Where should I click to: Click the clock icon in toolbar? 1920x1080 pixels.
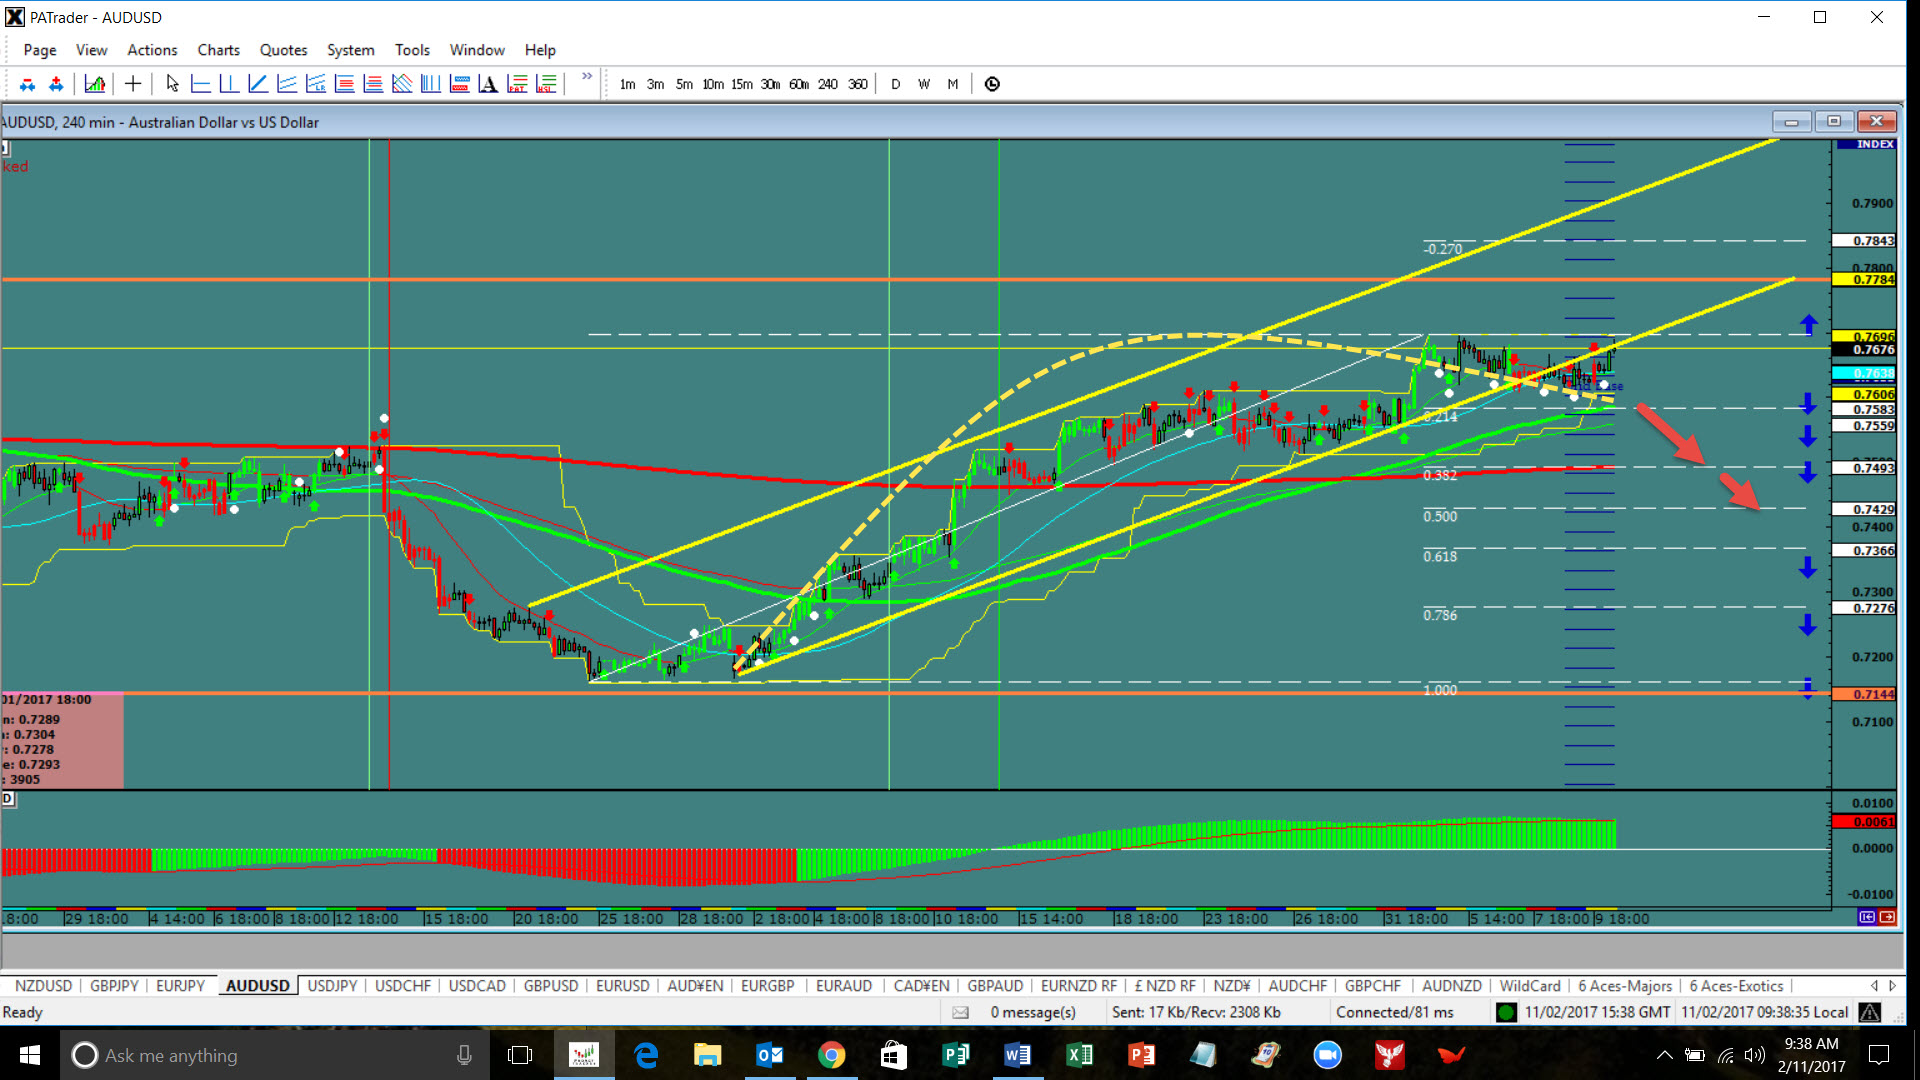992,84
